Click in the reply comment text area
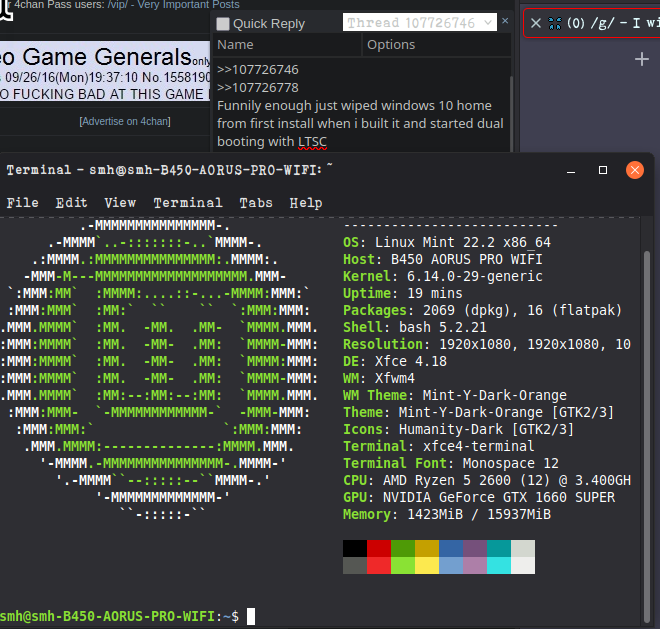Image resolution: width=660 pixels, height=629 pixels. (x=362, y=105)
